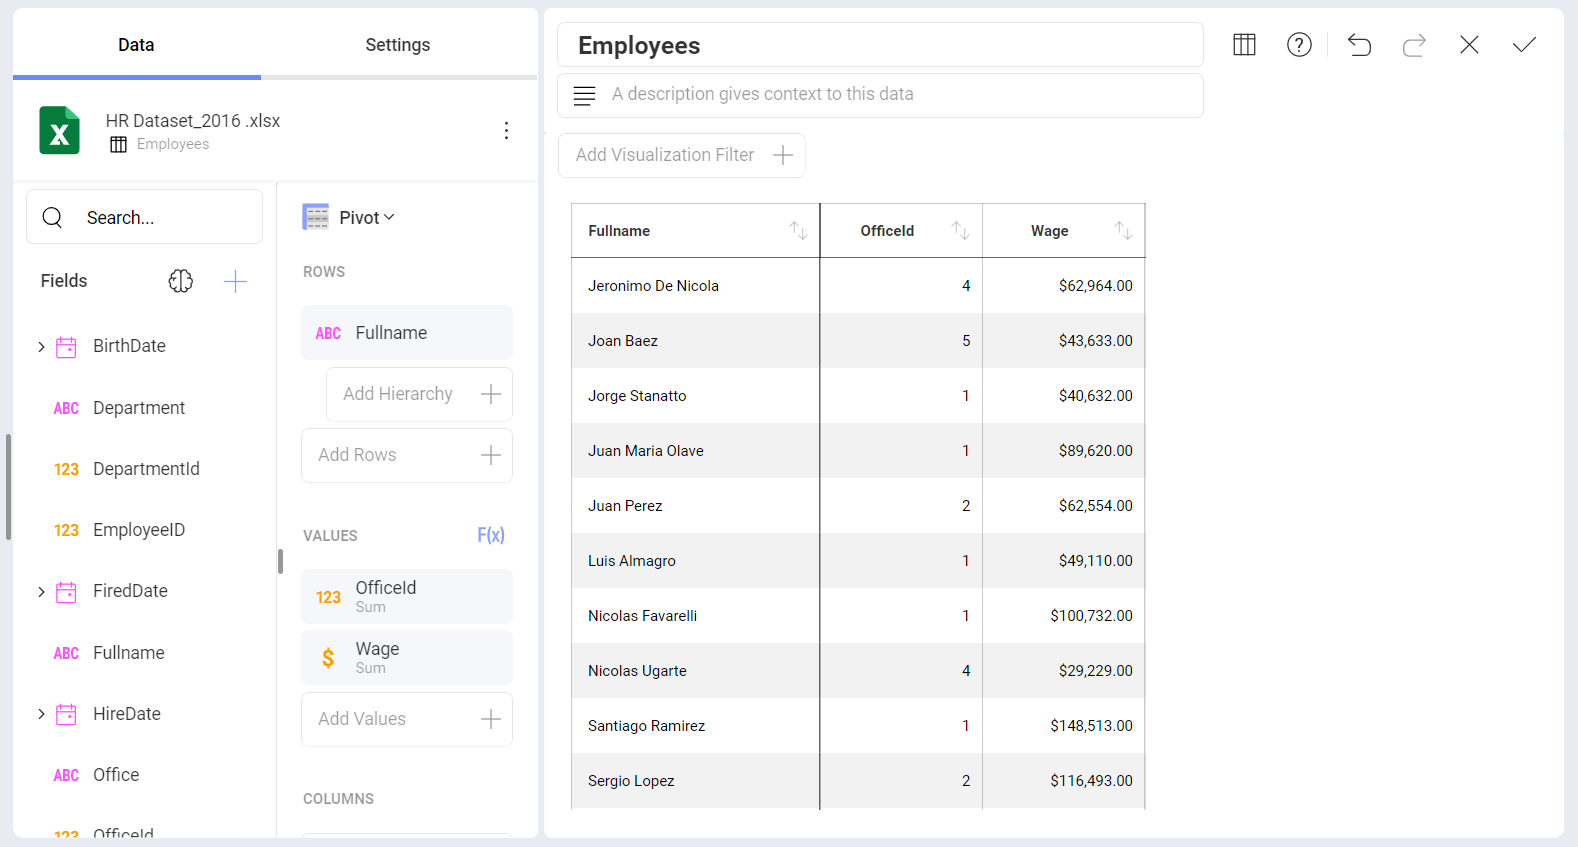Click the Excel file icon
Image resolution: width=1578 pixels, height=847 pixels.
[59, 130]
